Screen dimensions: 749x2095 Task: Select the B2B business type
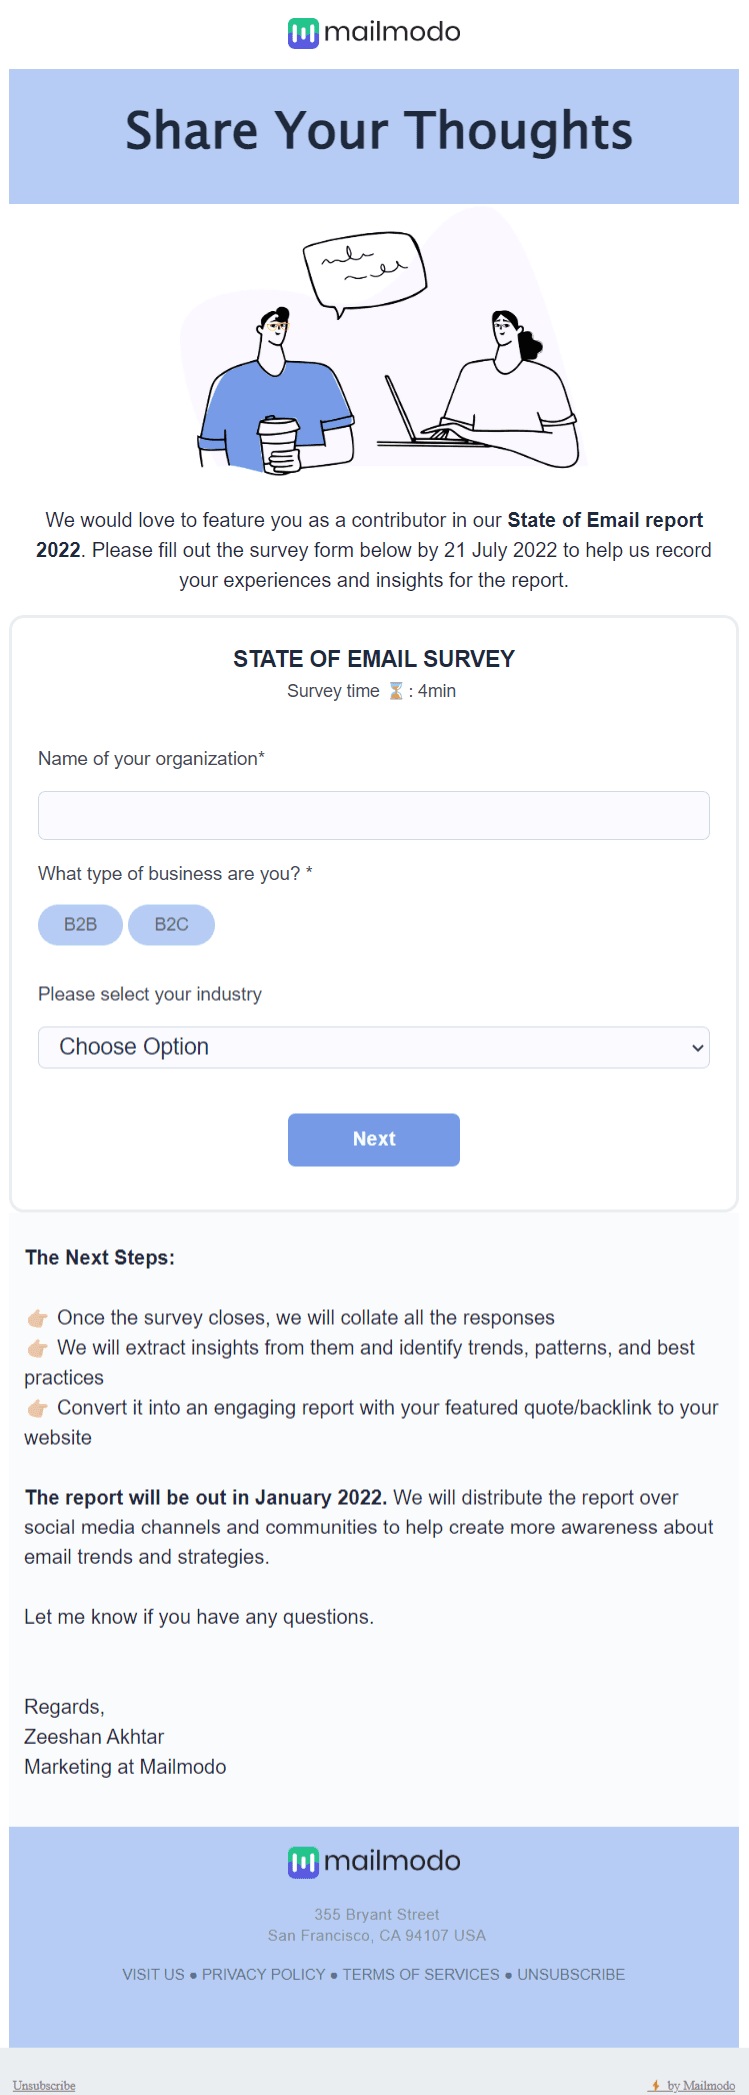80,925
